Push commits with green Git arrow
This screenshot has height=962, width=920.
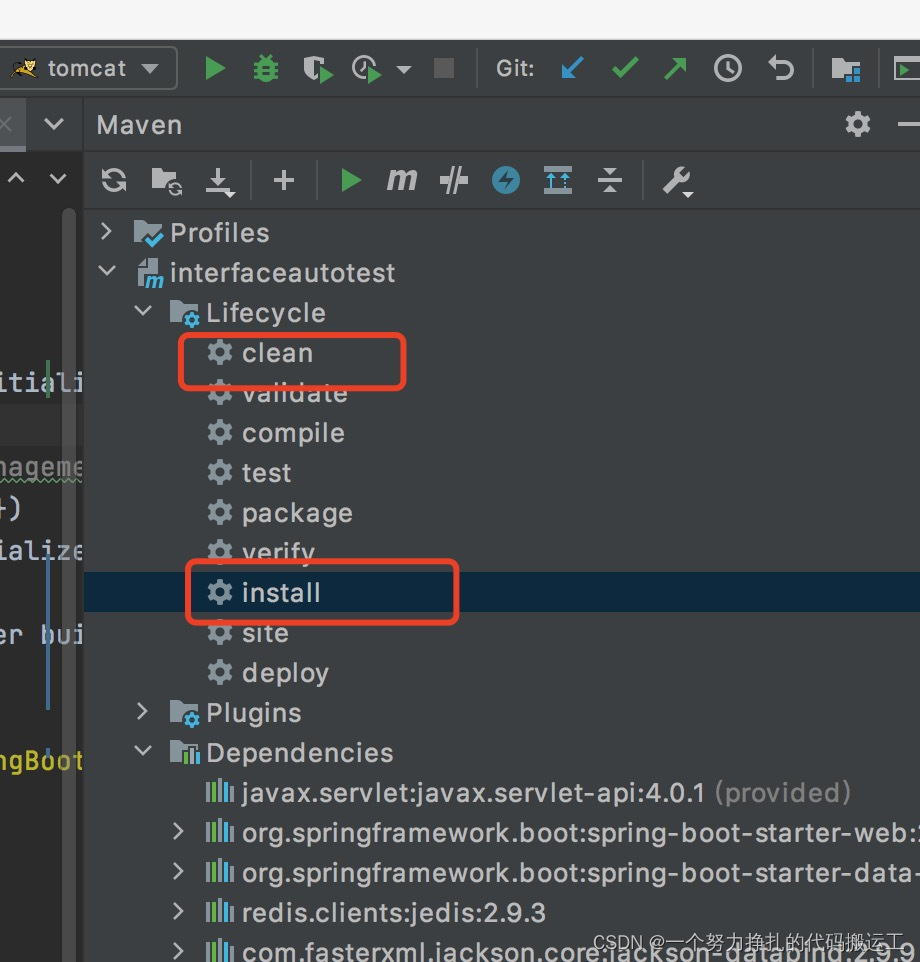click(x=675, y=68)
